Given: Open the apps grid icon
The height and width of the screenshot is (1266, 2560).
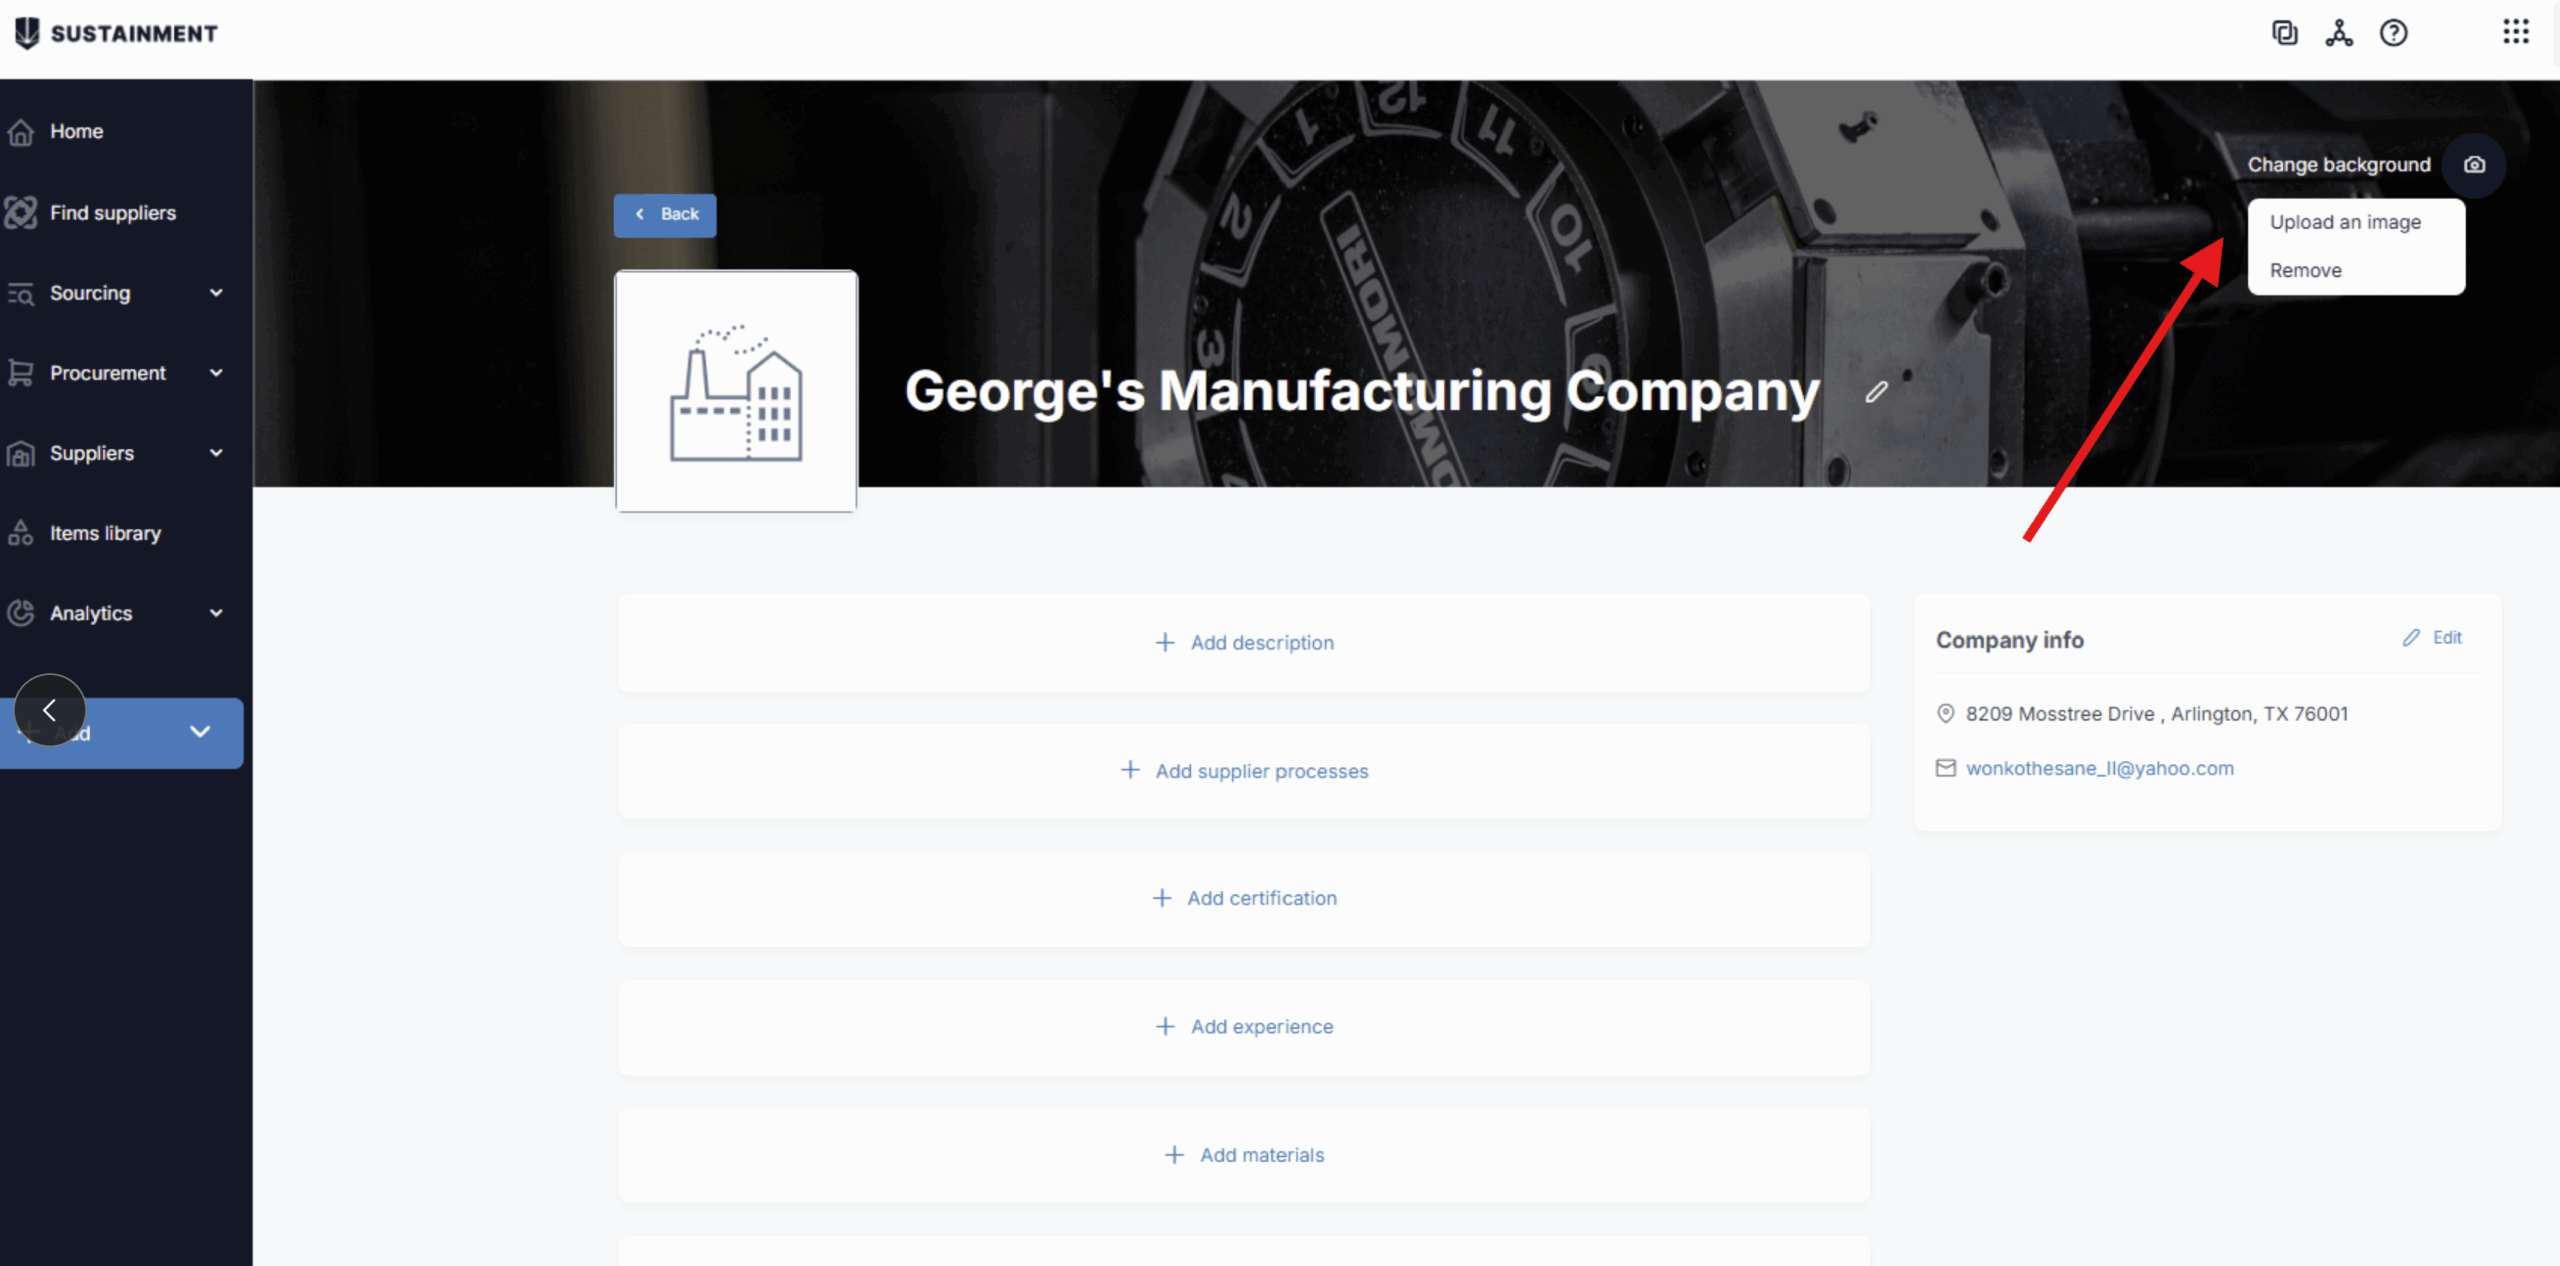Looking at the screenshot, I should point(2515,32).
